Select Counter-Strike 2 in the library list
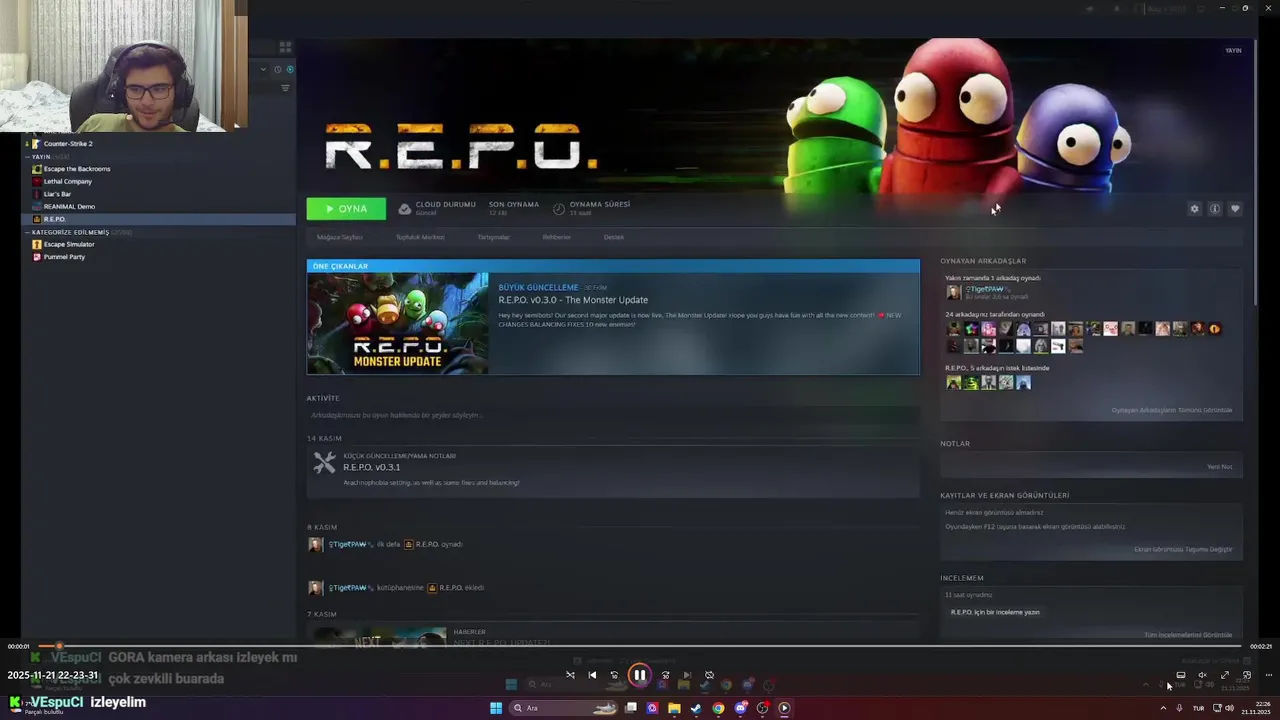The width and height of the screenshot is (1280, 720). click(x=158, y=144)
